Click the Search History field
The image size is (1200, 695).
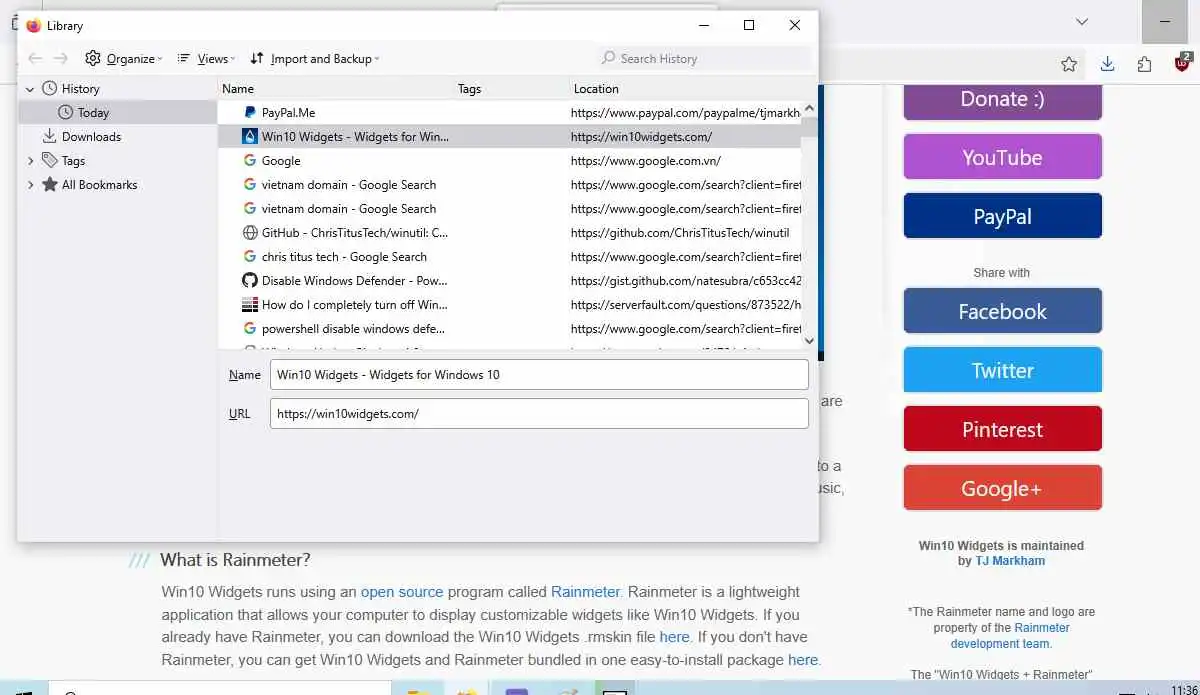[x=705, y=59]
